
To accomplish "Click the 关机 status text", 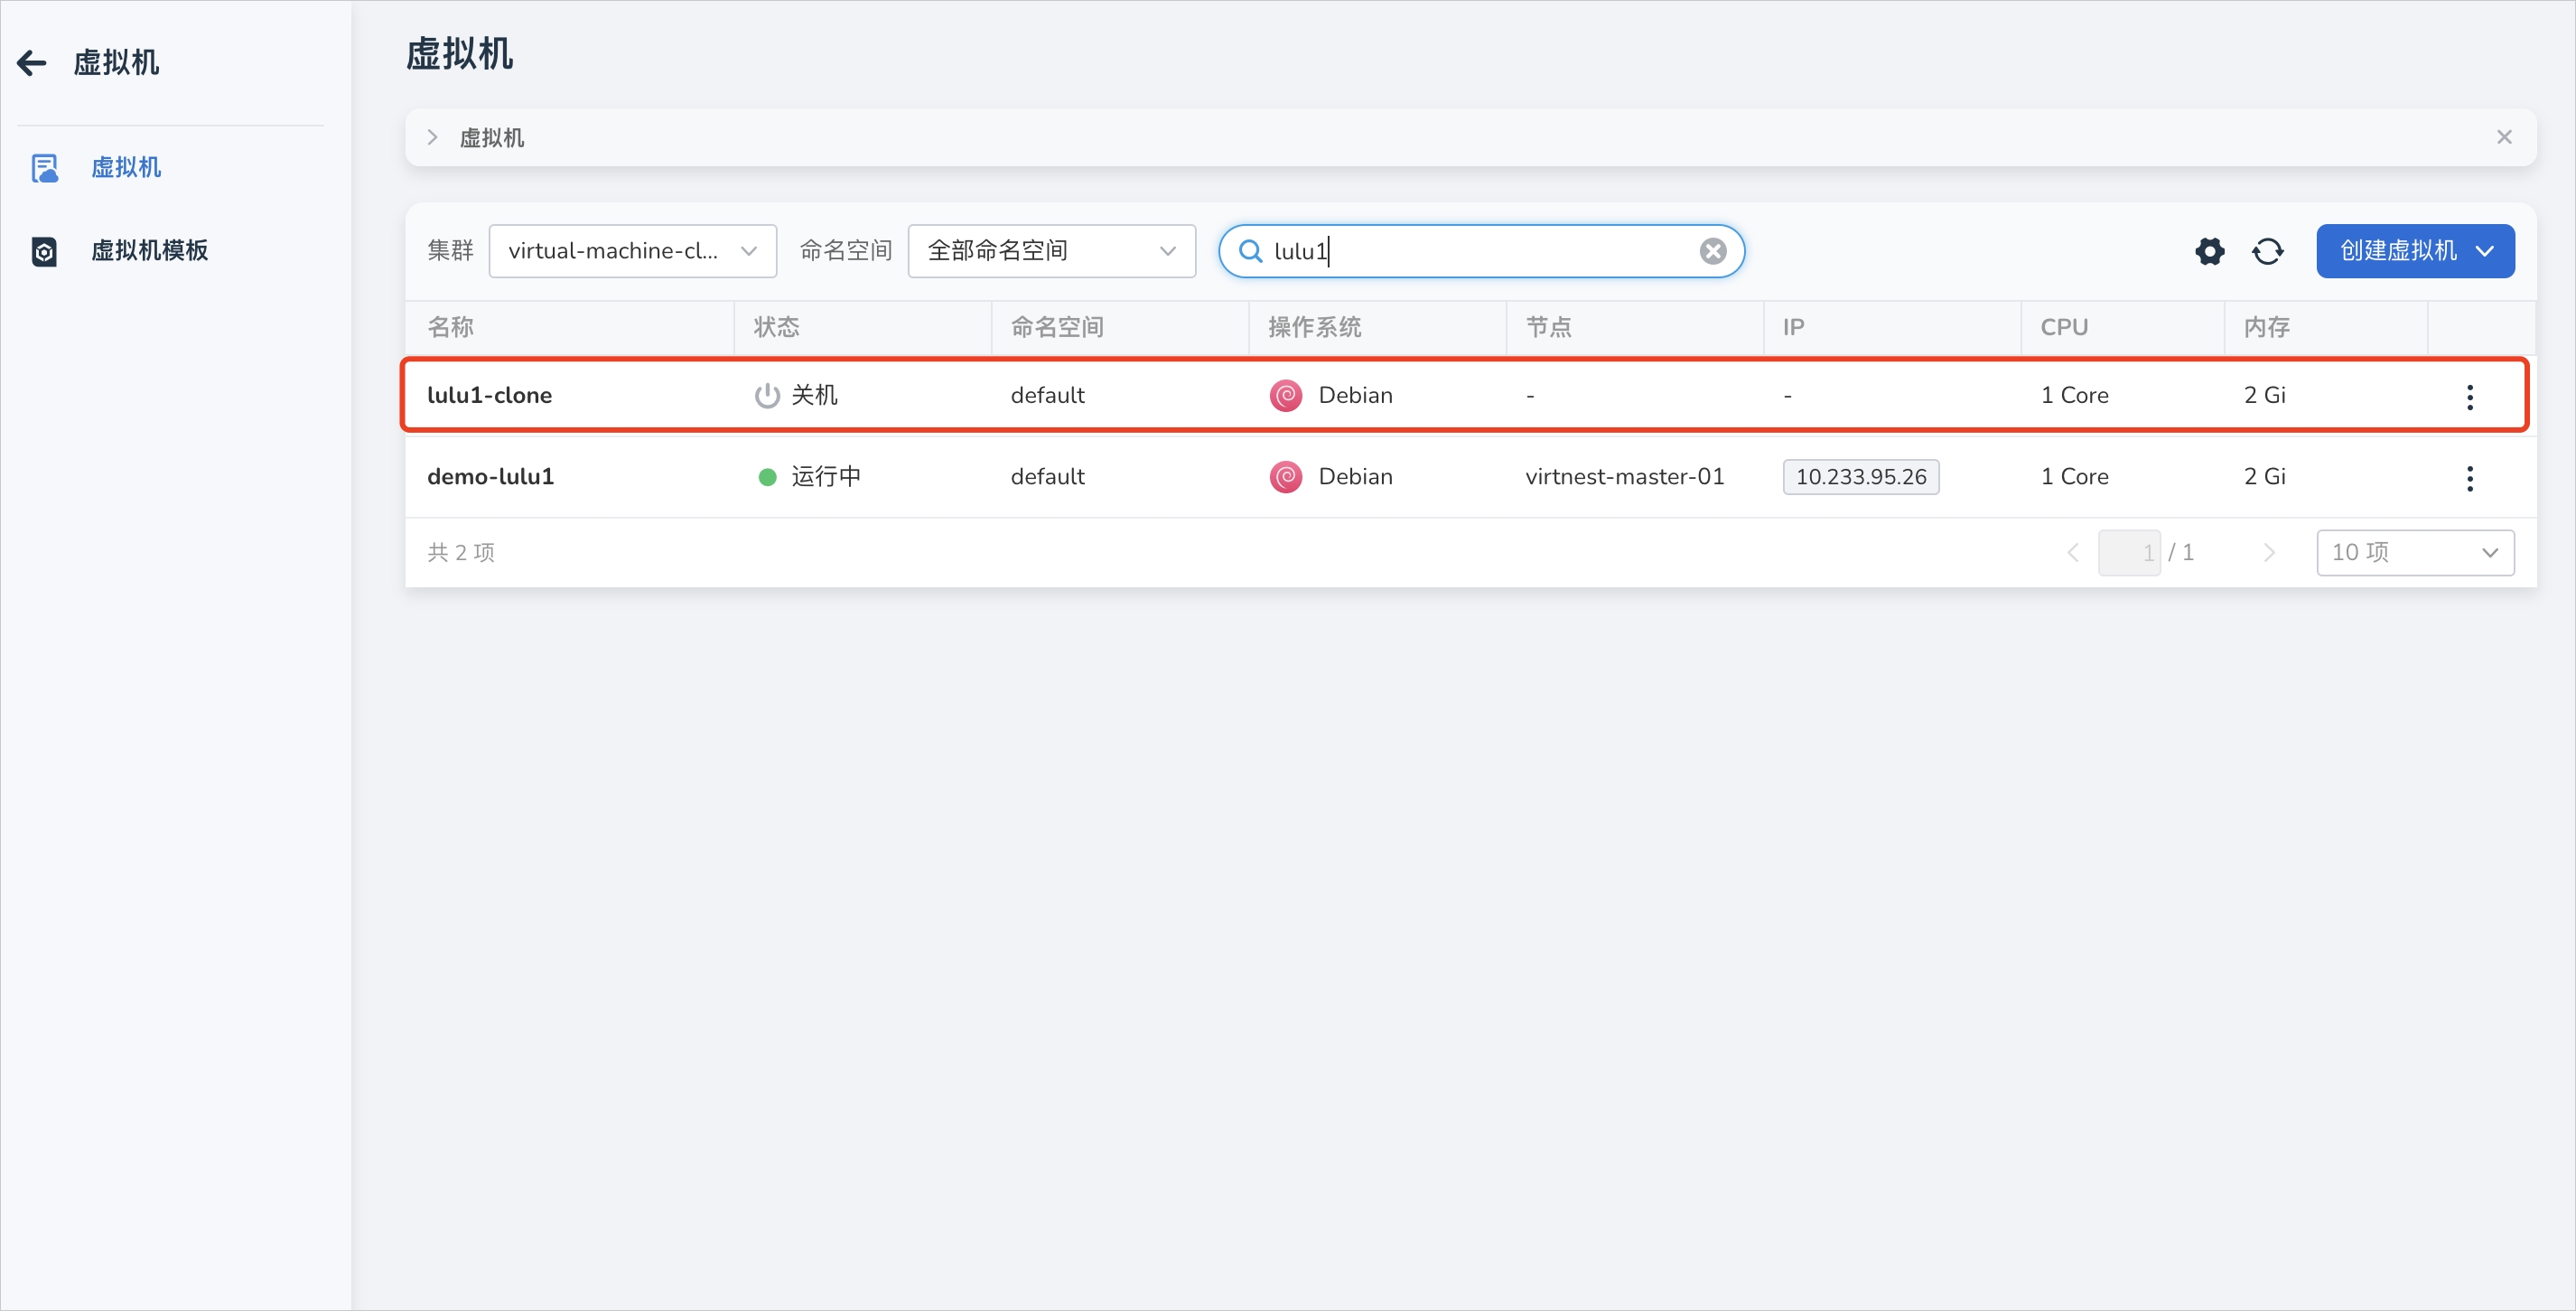I will pyautogui.click(x=814, y=395).
